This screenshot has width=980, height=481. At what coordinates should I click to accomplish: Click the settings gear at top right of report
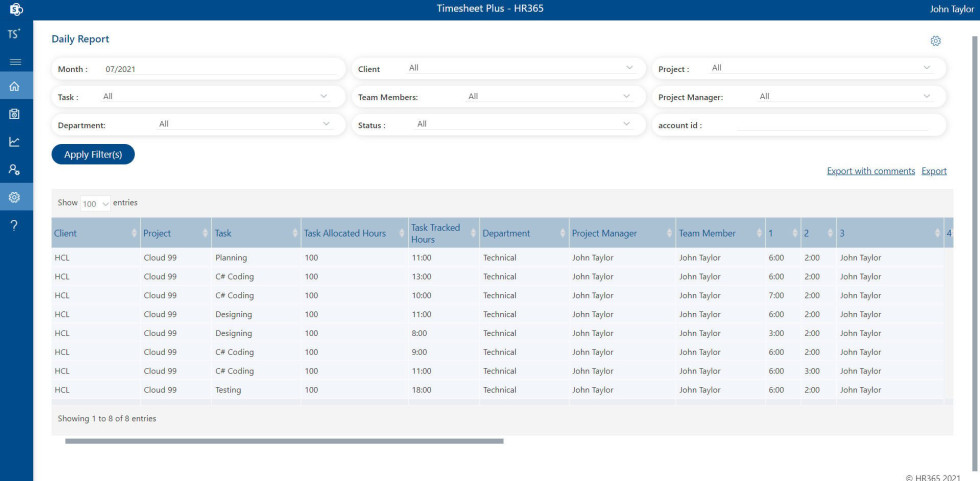[935, 41]
